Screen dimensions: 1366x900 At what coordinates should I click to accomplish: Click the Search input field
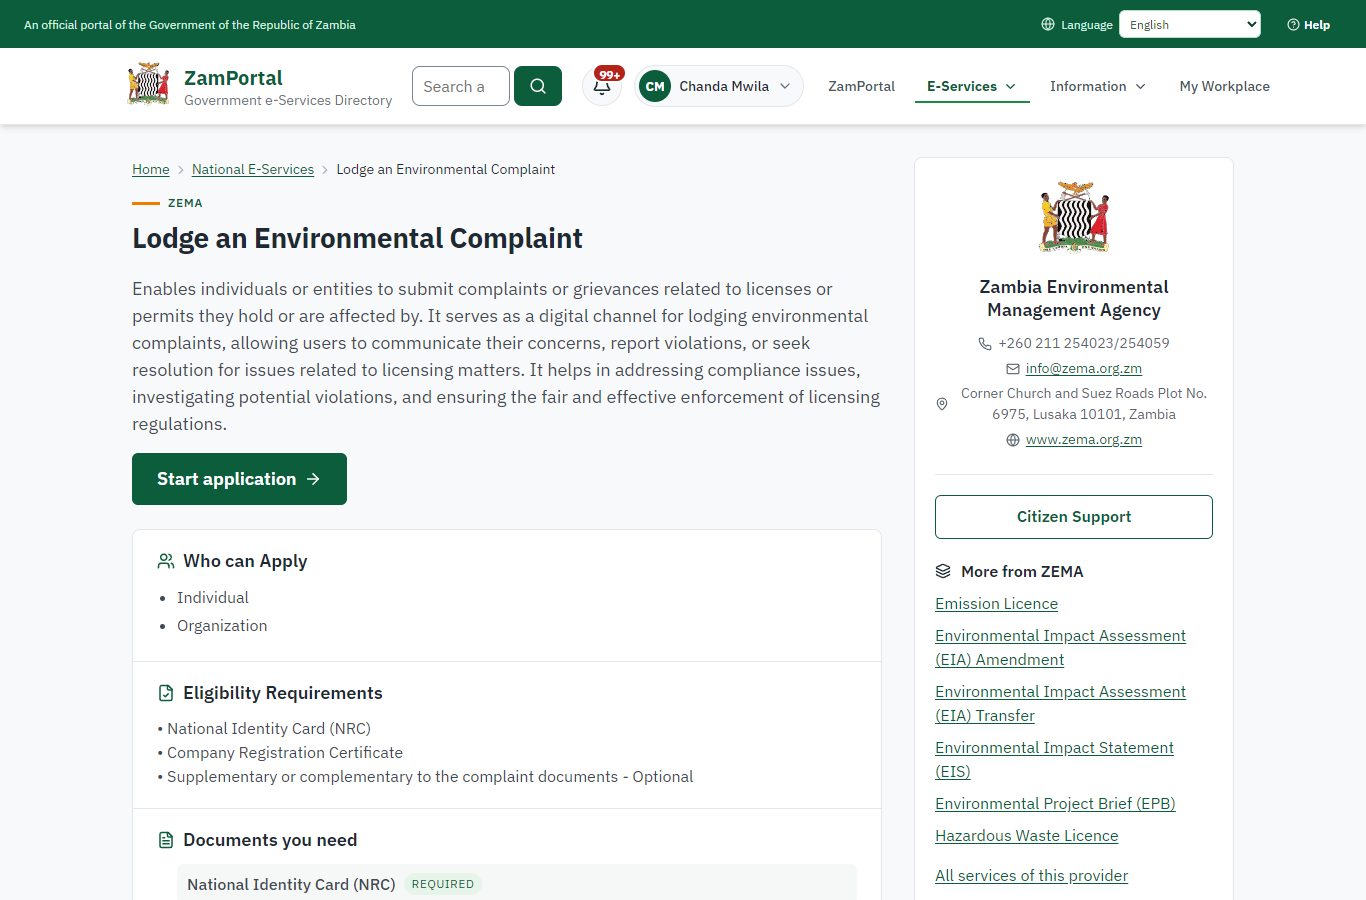(x=461, y=86)
